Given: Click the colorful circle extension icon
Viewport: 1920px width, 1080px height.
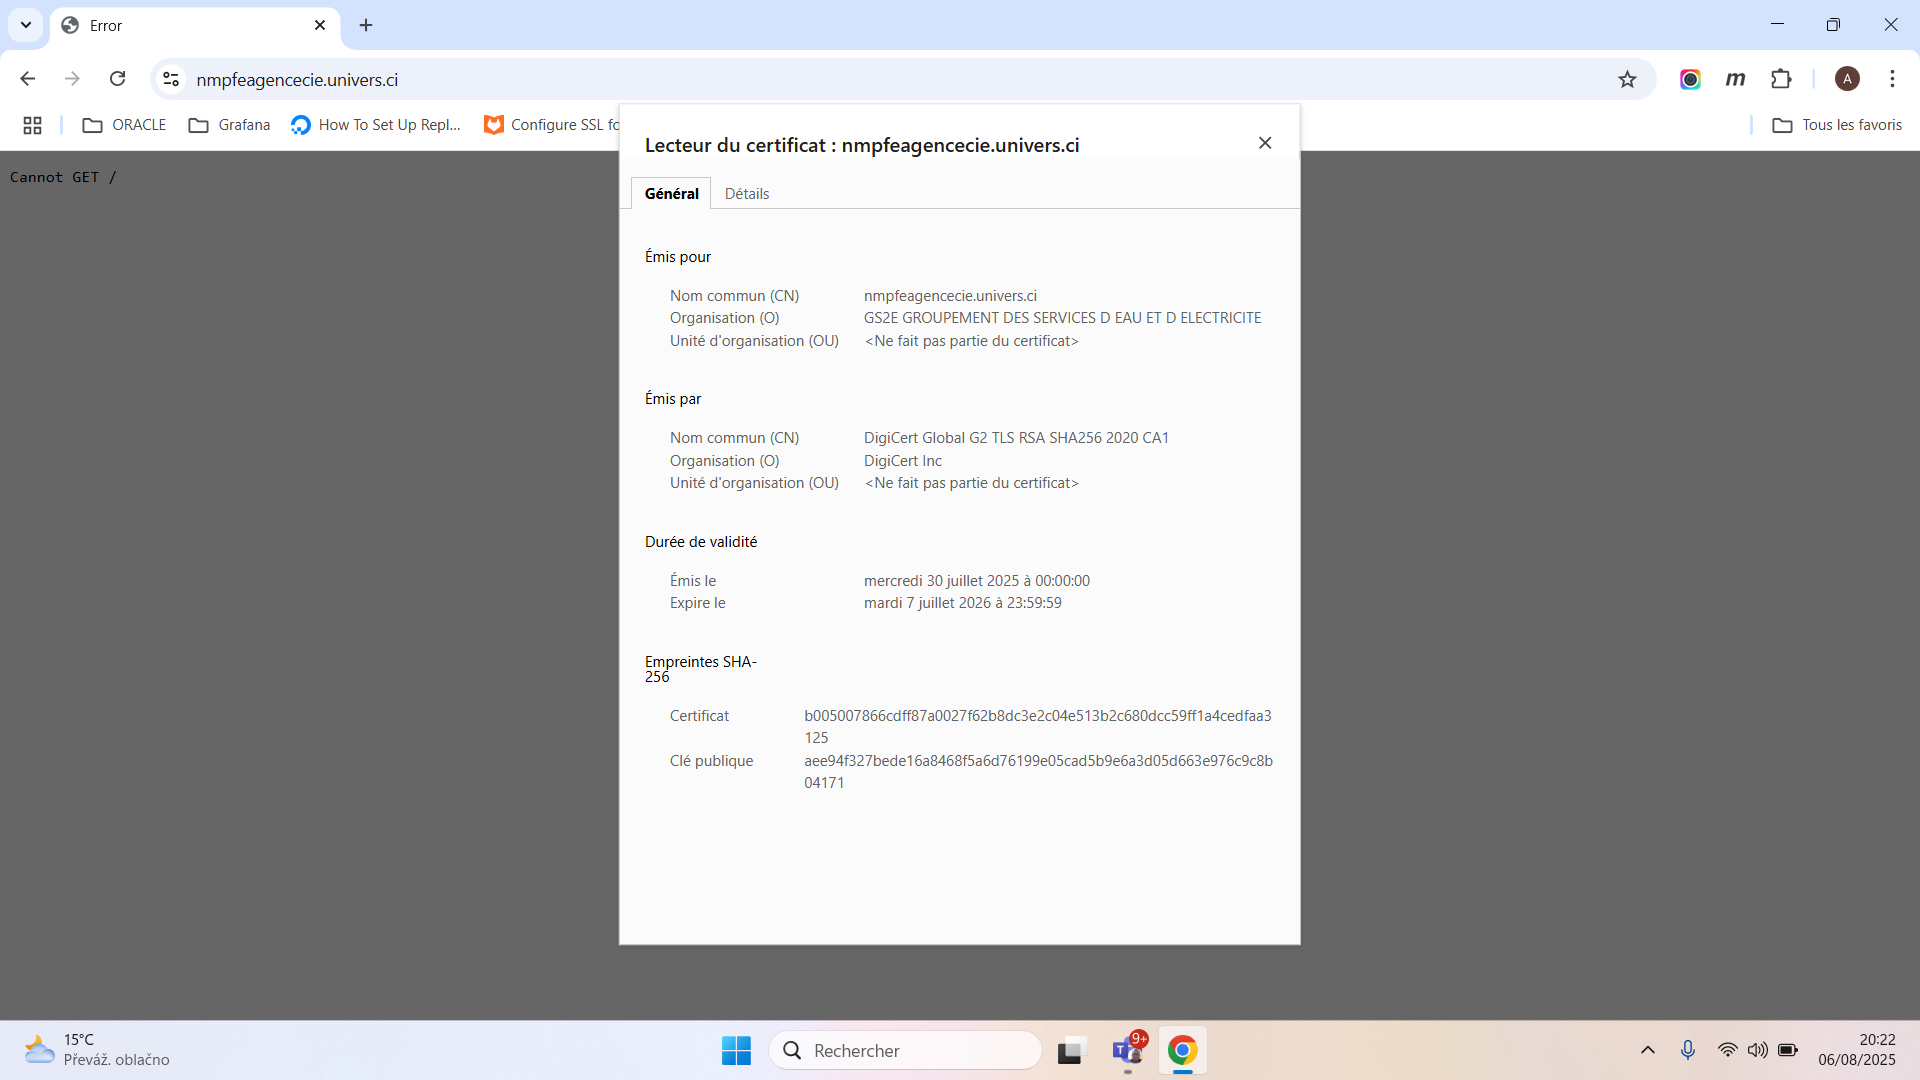Looking at the screenshot, I should 1690,79.
